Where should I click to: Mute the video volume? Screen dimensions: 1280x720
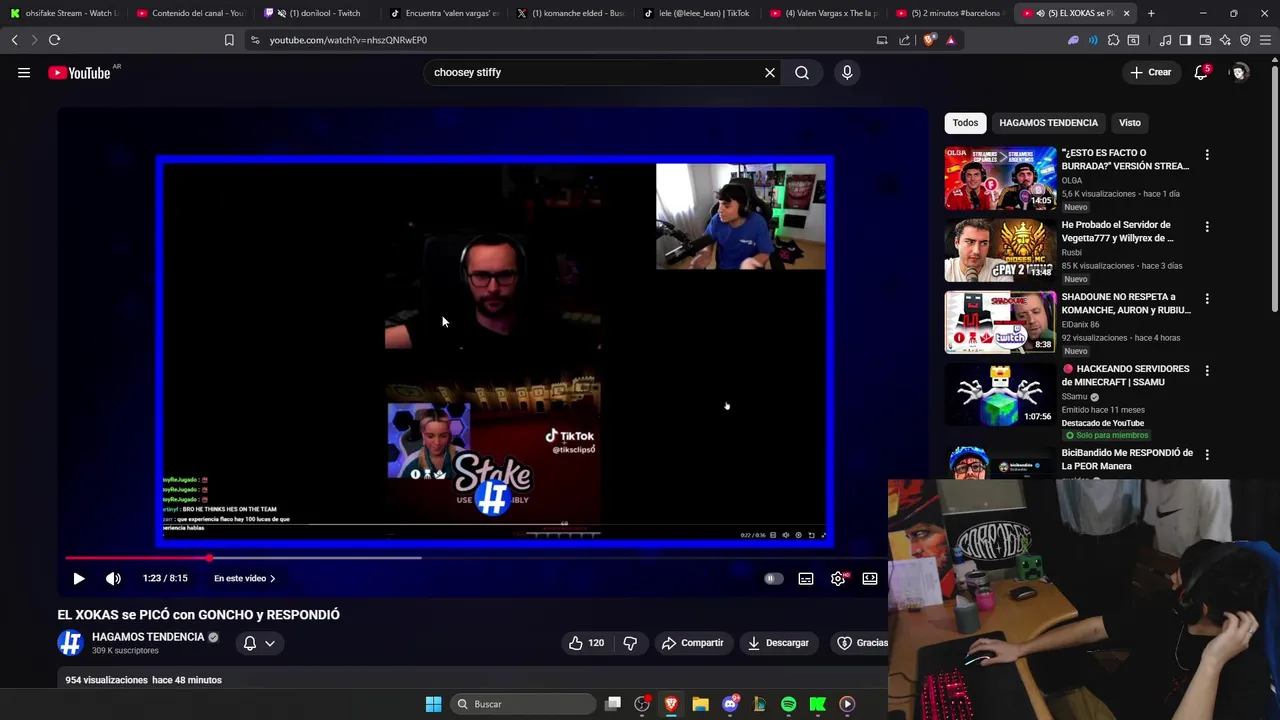click(x=113, y=578)
